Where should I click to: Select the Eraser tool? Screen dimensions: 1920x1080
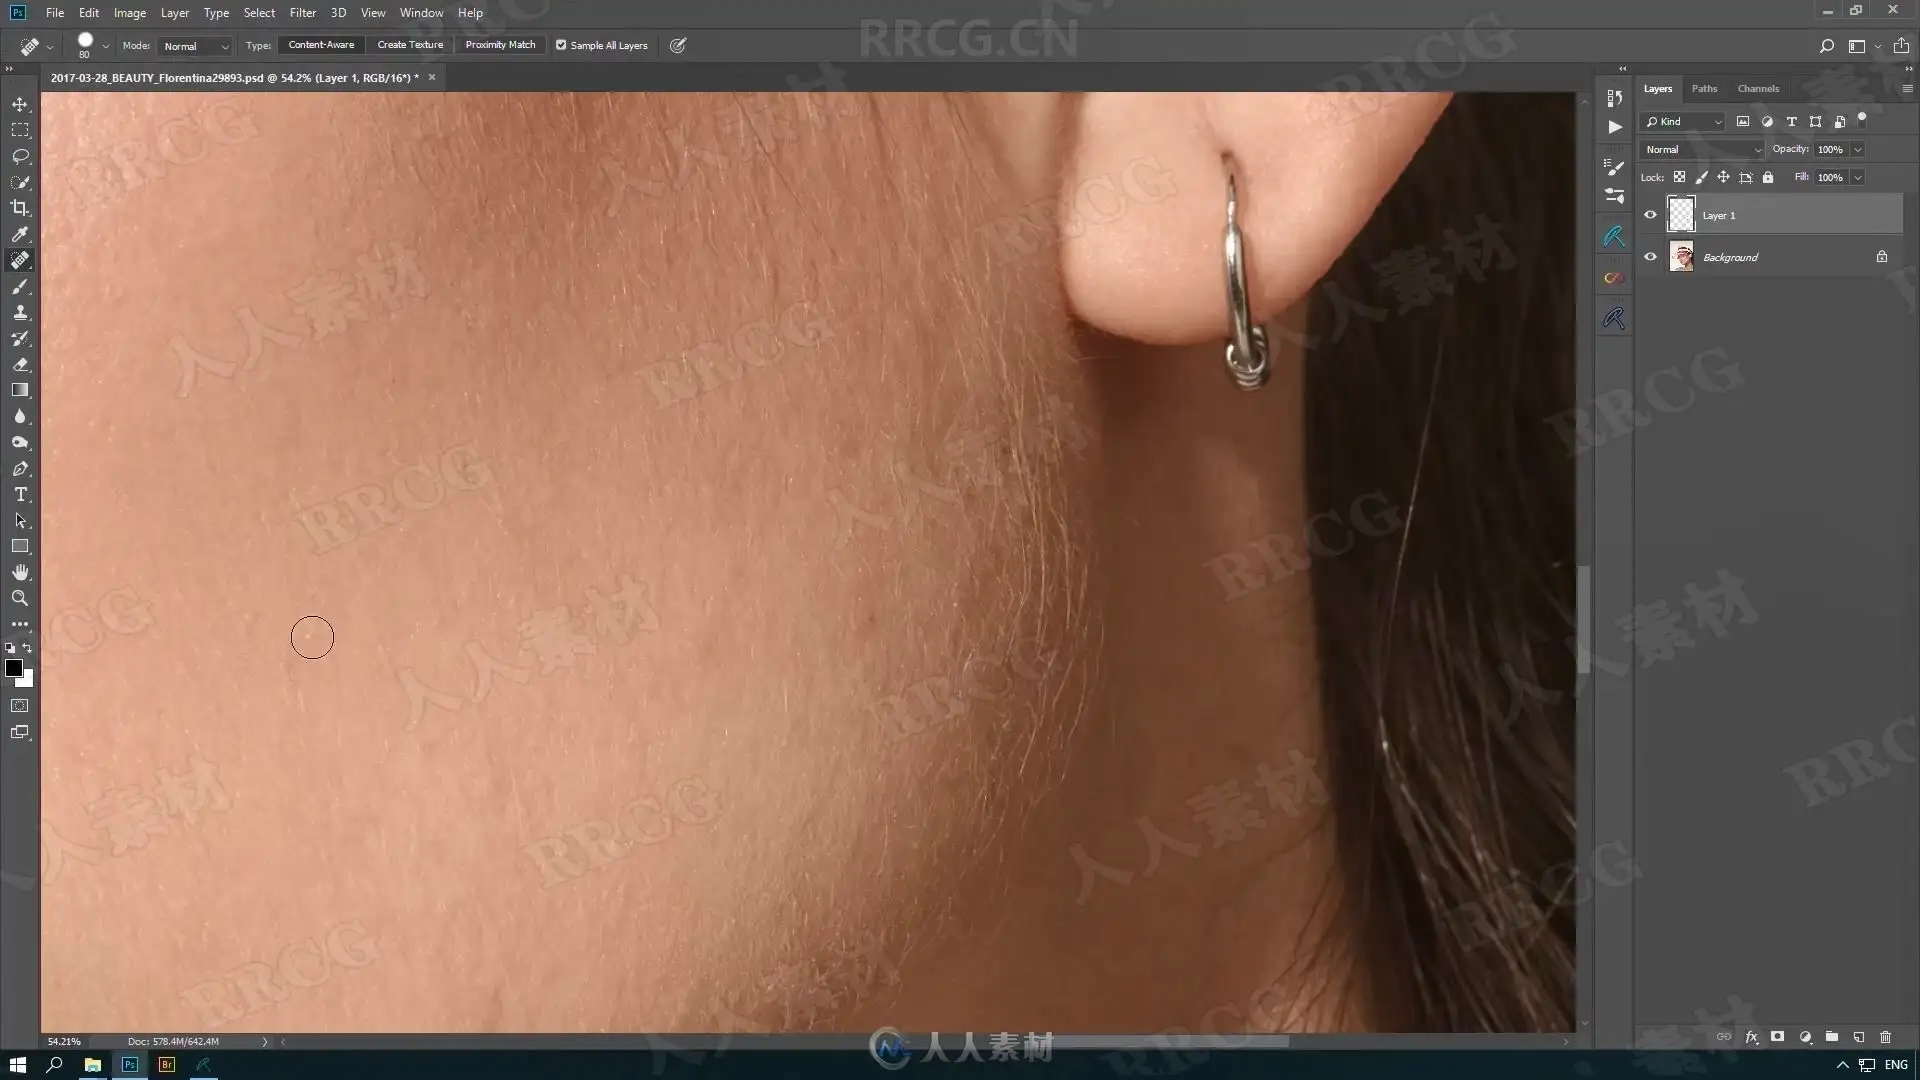(x=20, y=364)
